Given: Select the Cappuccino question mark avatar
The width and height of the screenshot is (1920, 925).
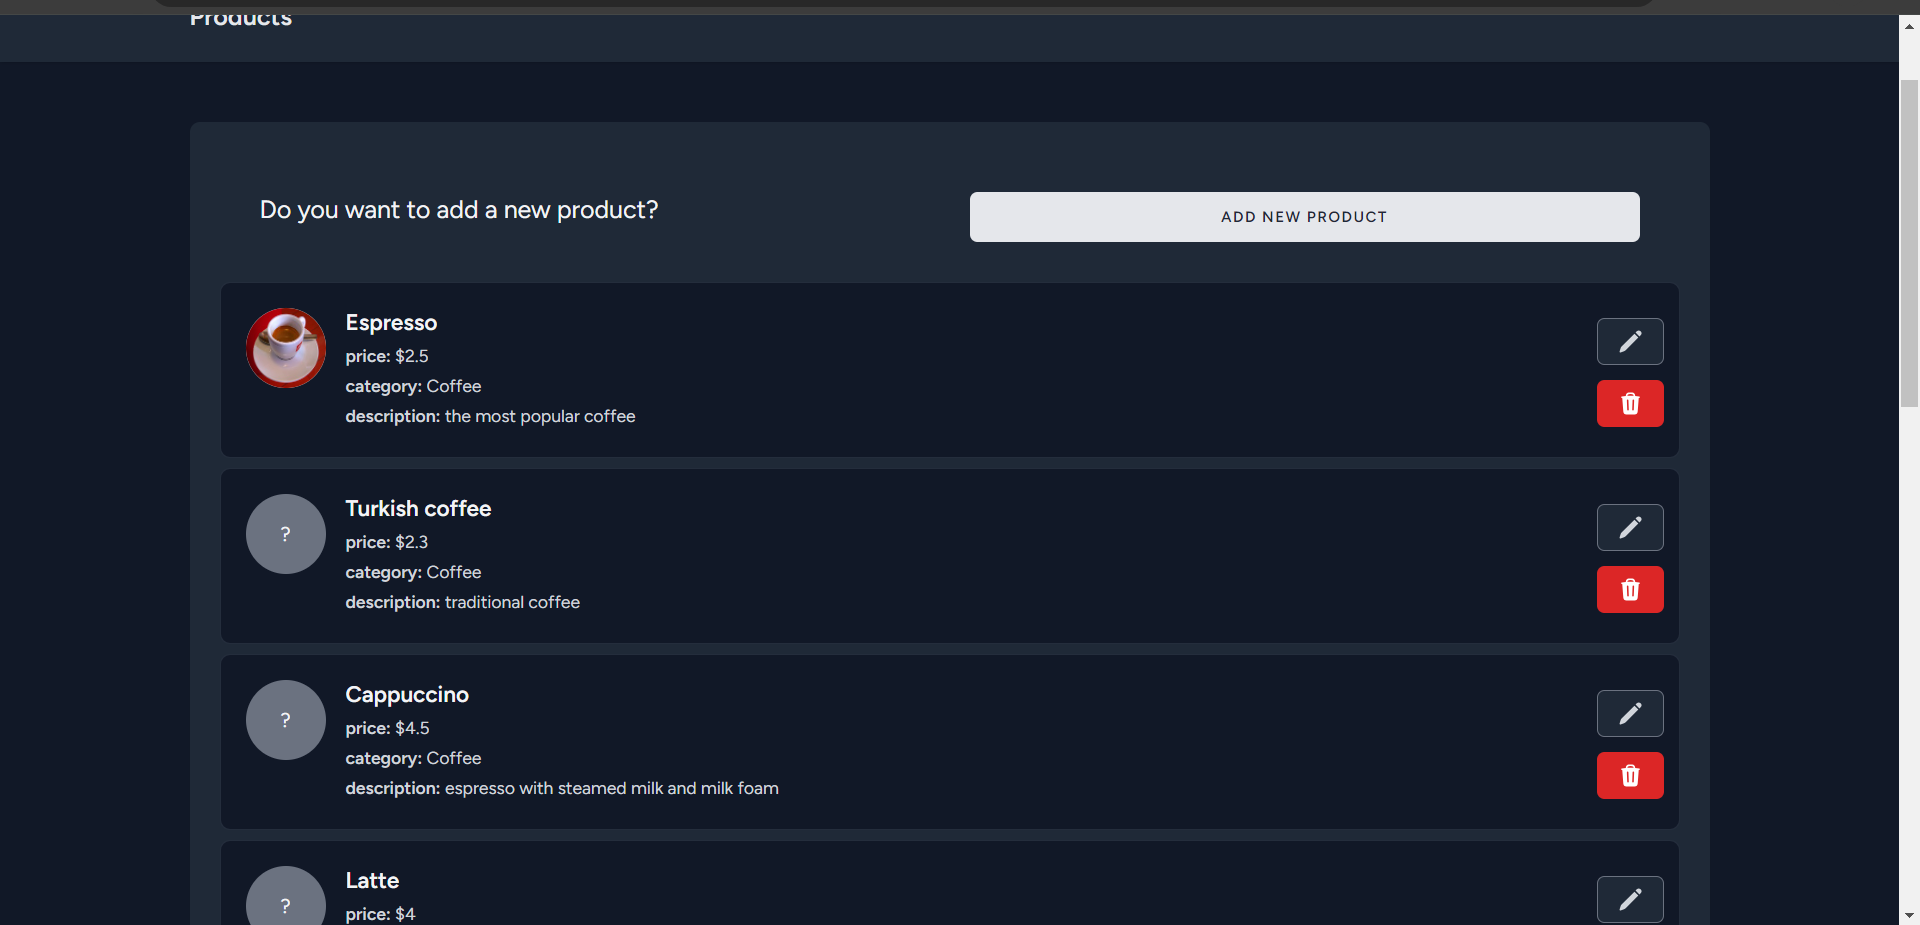Looking at the screenshot, I should [286, 720].
